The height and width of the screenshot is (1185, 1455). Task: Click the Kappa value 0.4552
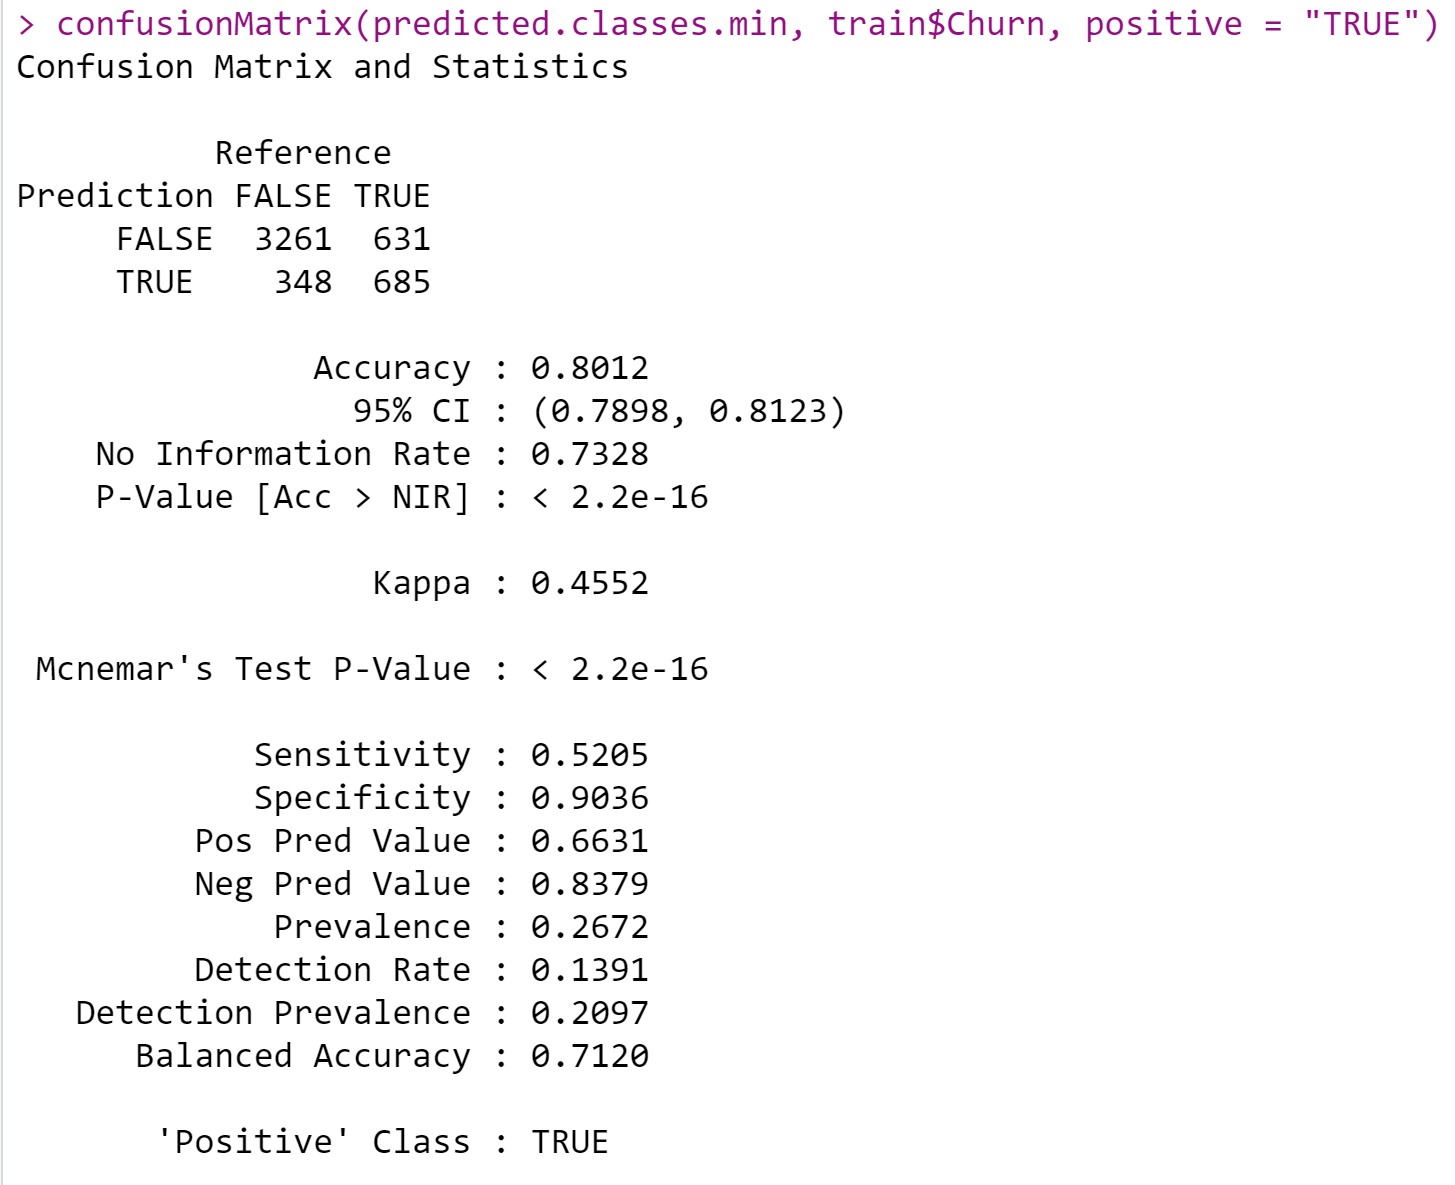point(590,583)
